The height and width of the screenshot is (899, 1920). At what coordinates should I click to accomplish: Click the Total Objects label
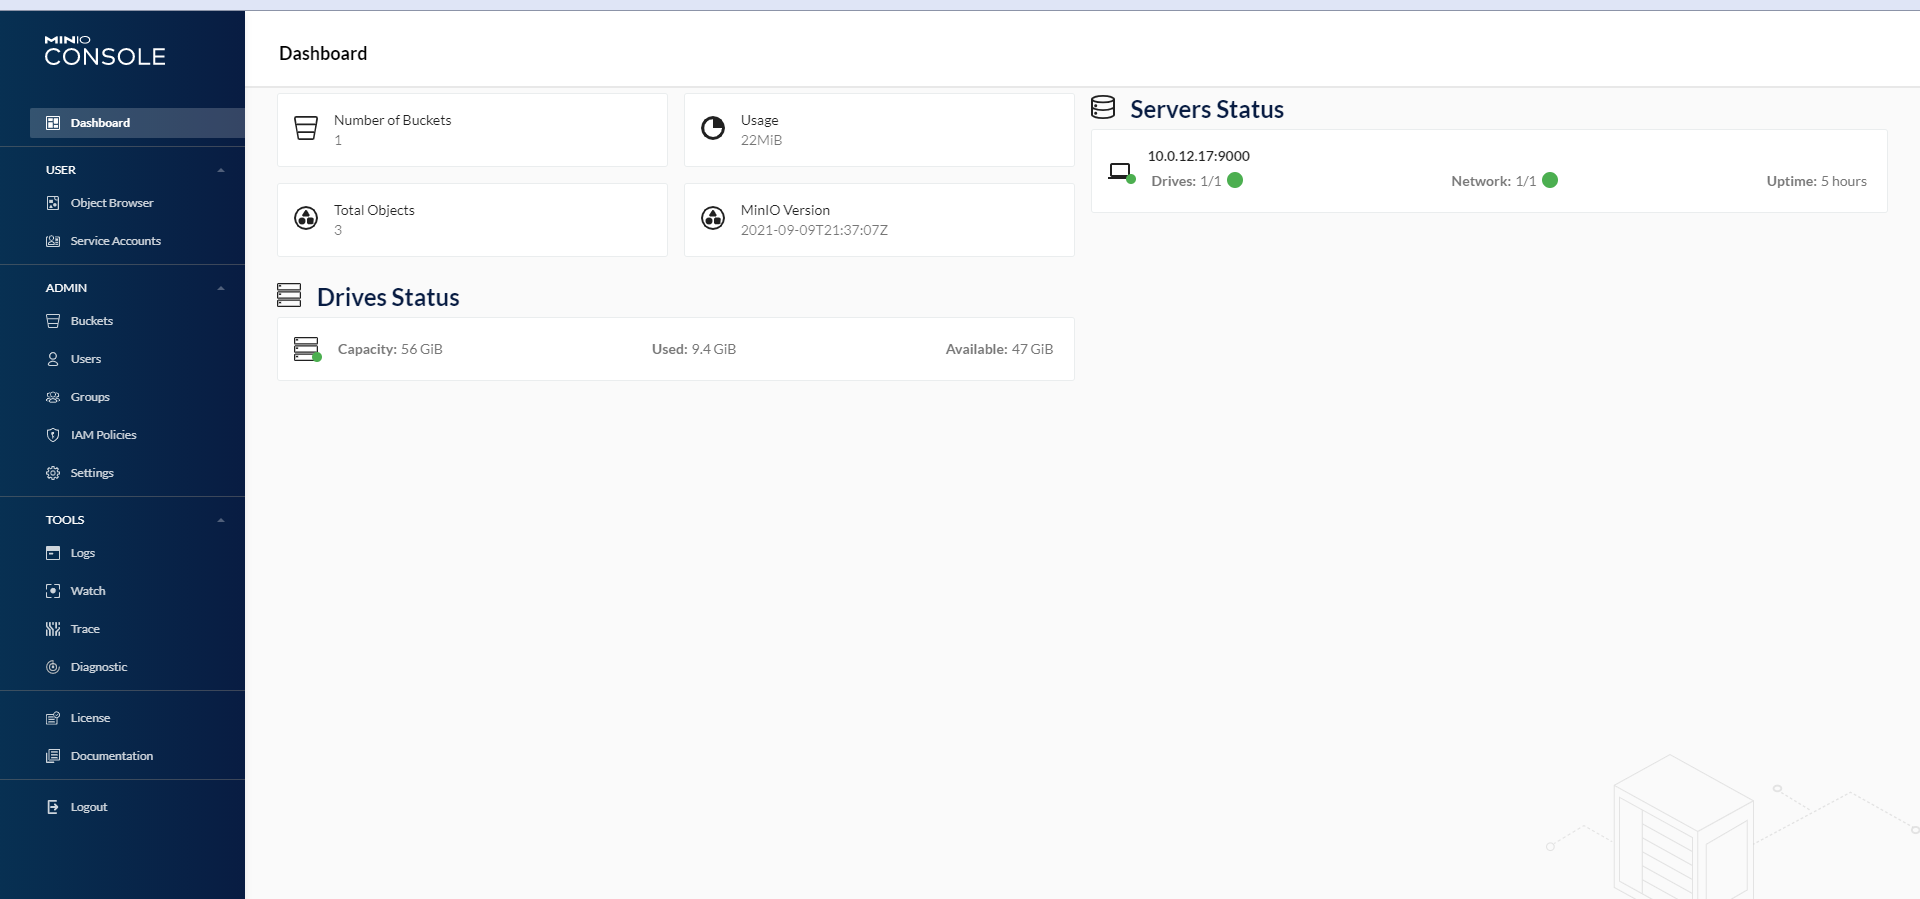pyautogui.click(x=374, y=210)
